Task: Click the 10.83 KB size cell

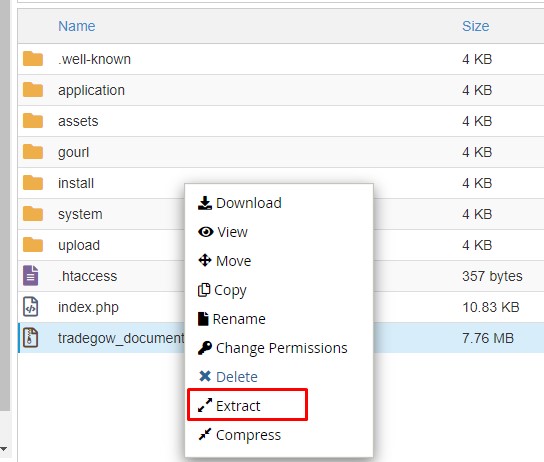Action: (x=491, y=307)
